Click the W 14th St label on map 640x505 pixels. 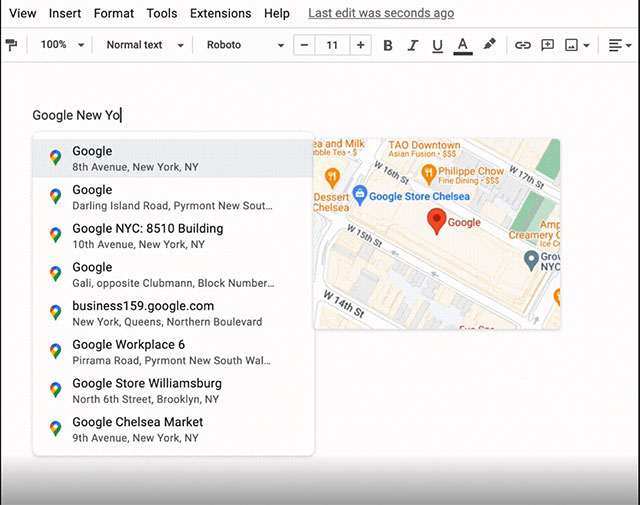344,304
